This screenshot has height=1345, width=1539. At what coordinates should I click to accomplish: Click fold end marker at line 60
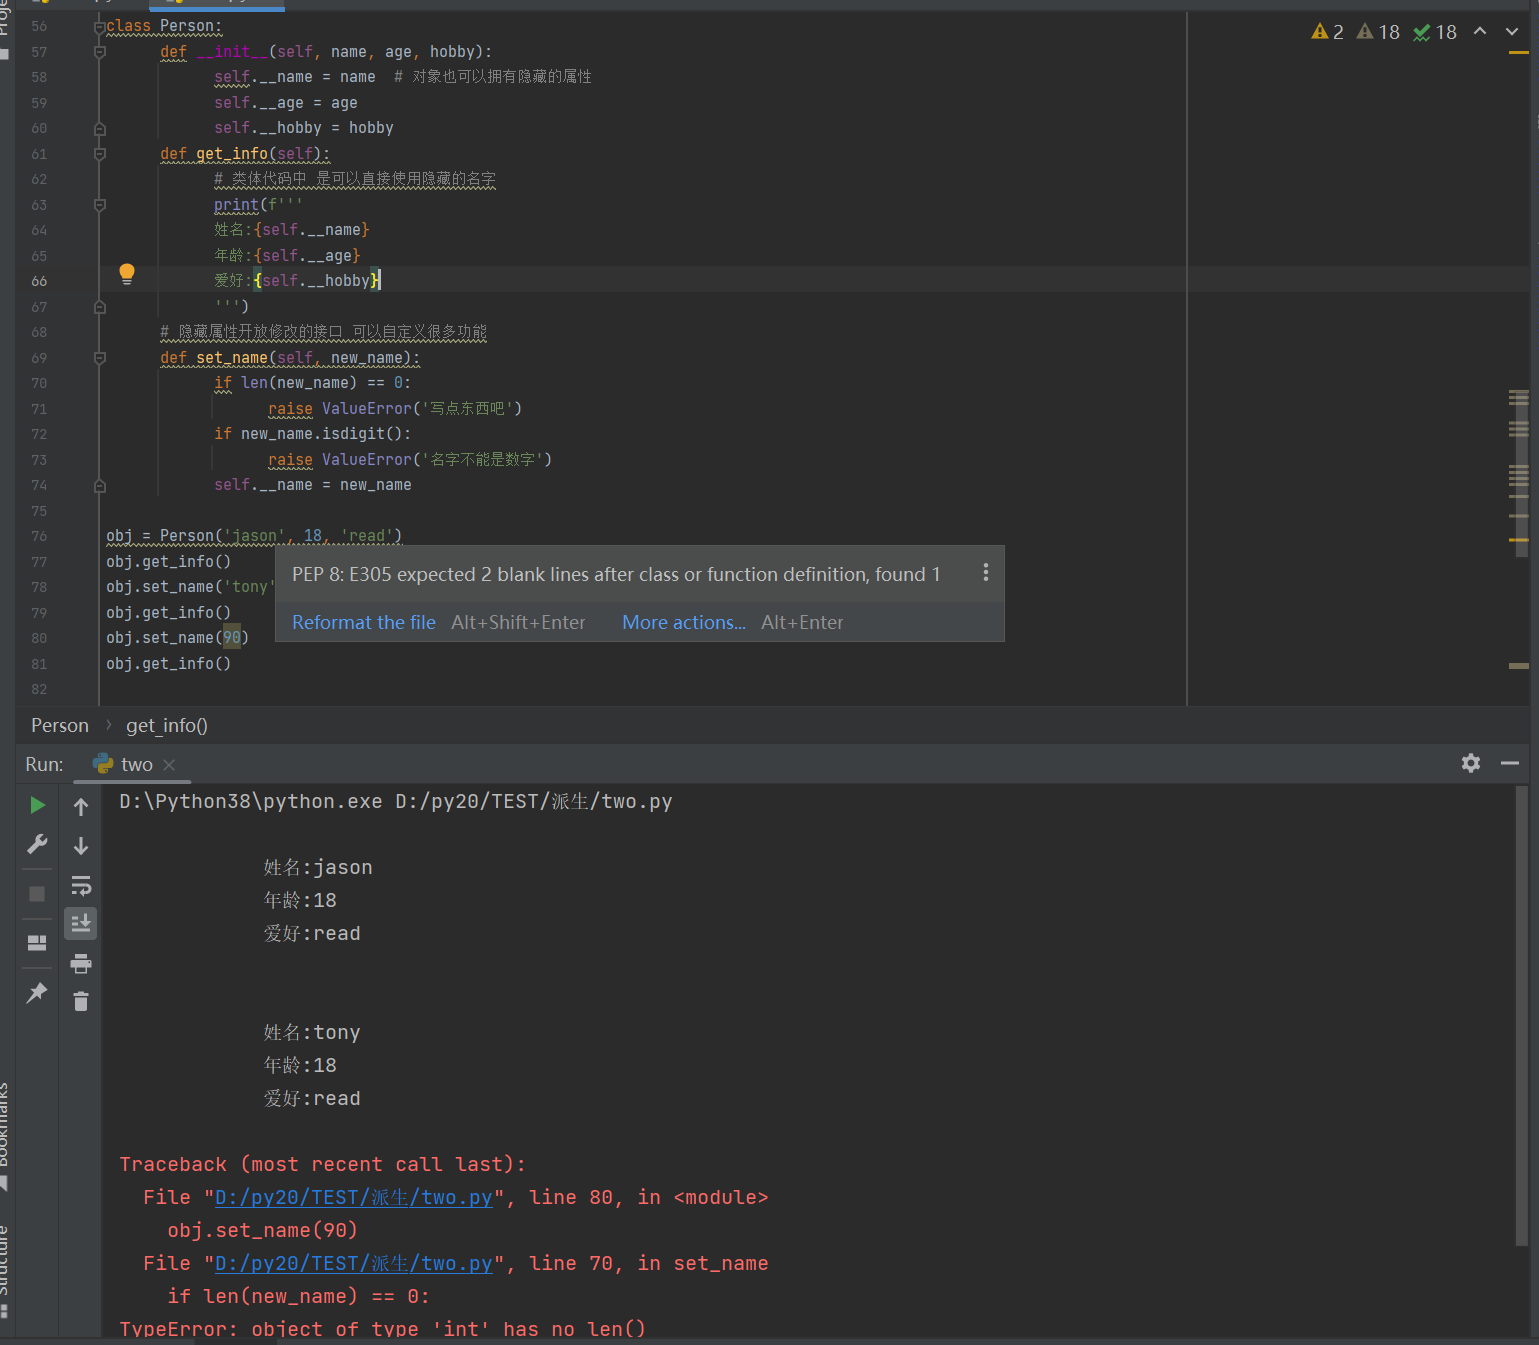tap(100, 128)
